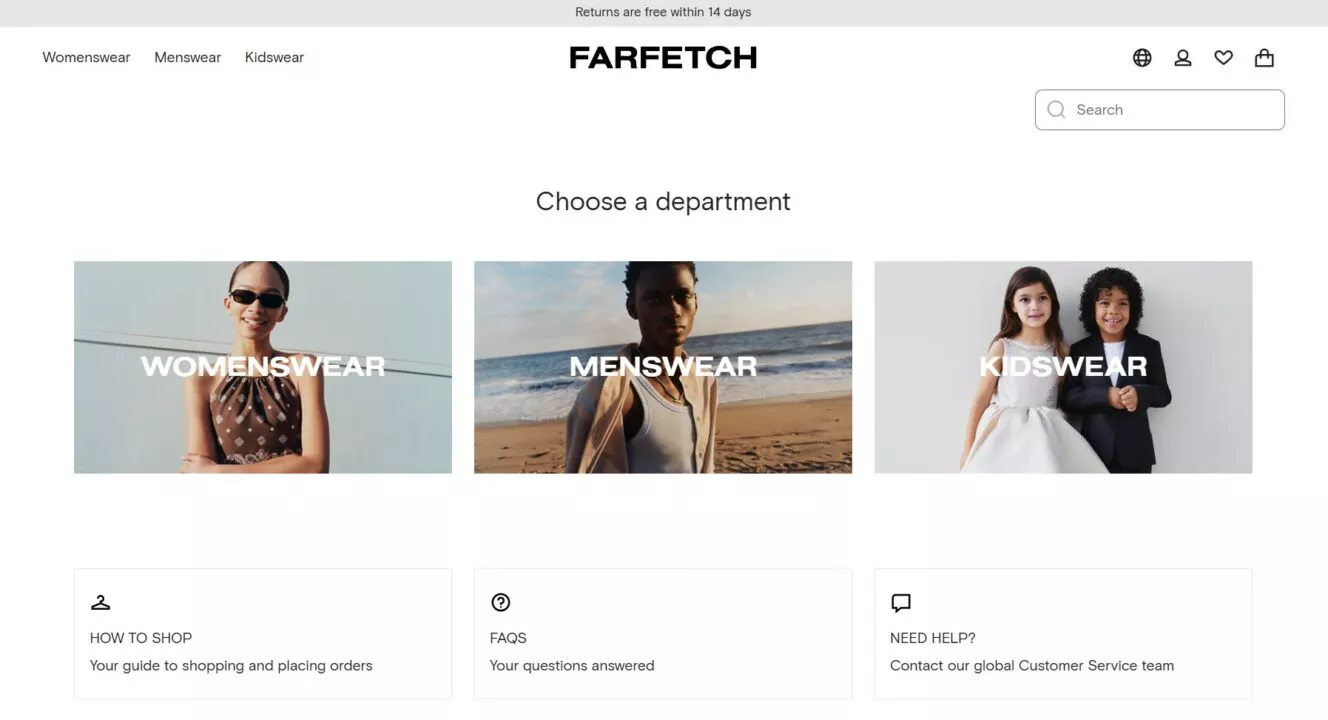
Task: Focus the Search input field
Action: pyautogui.click(x=1160, y=110)
